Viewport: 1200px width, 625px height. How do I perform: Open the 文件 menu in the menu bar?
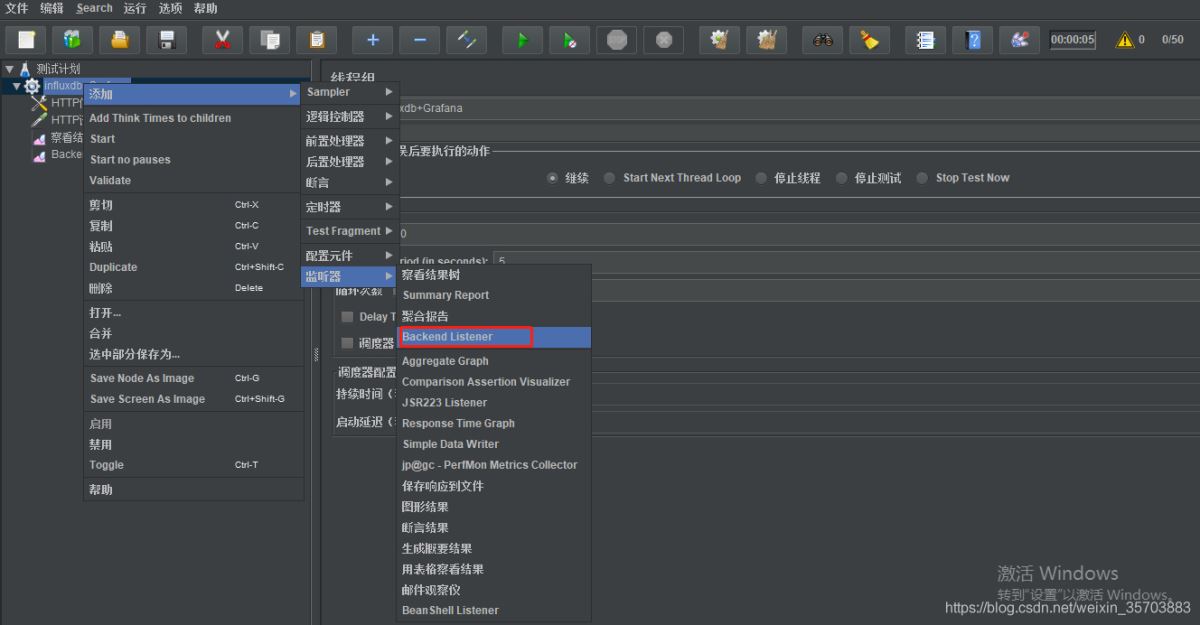[x=17, y=8]
